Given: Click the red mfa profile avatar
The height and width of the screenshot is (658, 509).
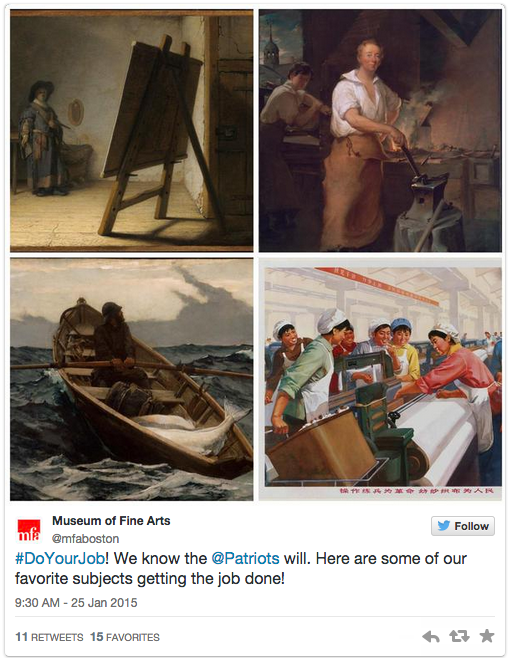Looking at the screenshot, I should [x=29, y=530].
